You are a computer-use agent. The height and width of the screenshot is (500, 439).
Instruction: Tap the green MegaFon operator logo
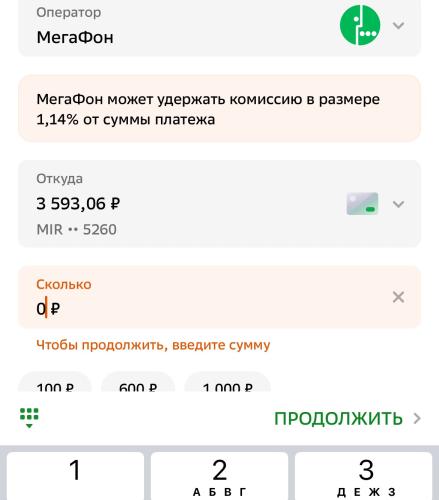pyautogui.click(x=360, y=25)
